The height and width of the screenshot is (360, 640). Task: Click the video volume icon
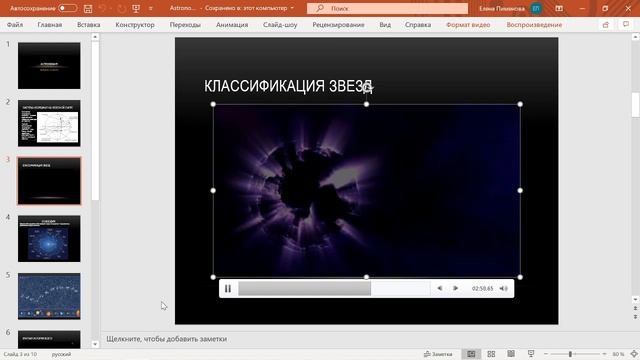tap(504, 289)
